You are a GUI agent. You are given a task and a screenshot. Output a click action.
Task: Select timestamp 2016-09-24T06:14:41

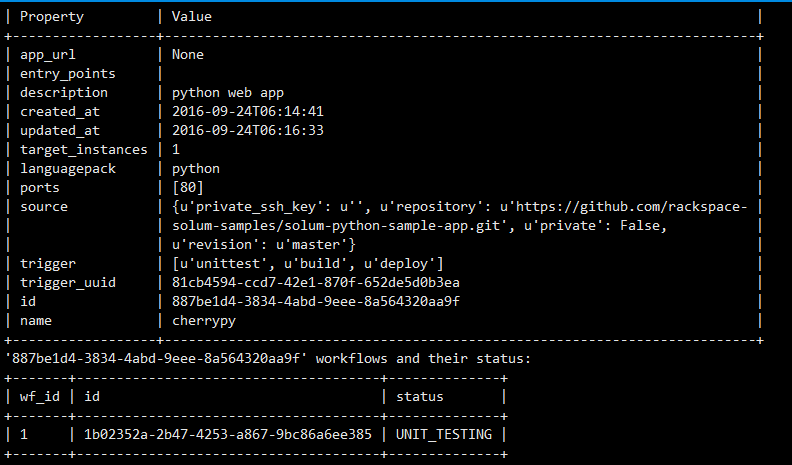click(248, 112)
